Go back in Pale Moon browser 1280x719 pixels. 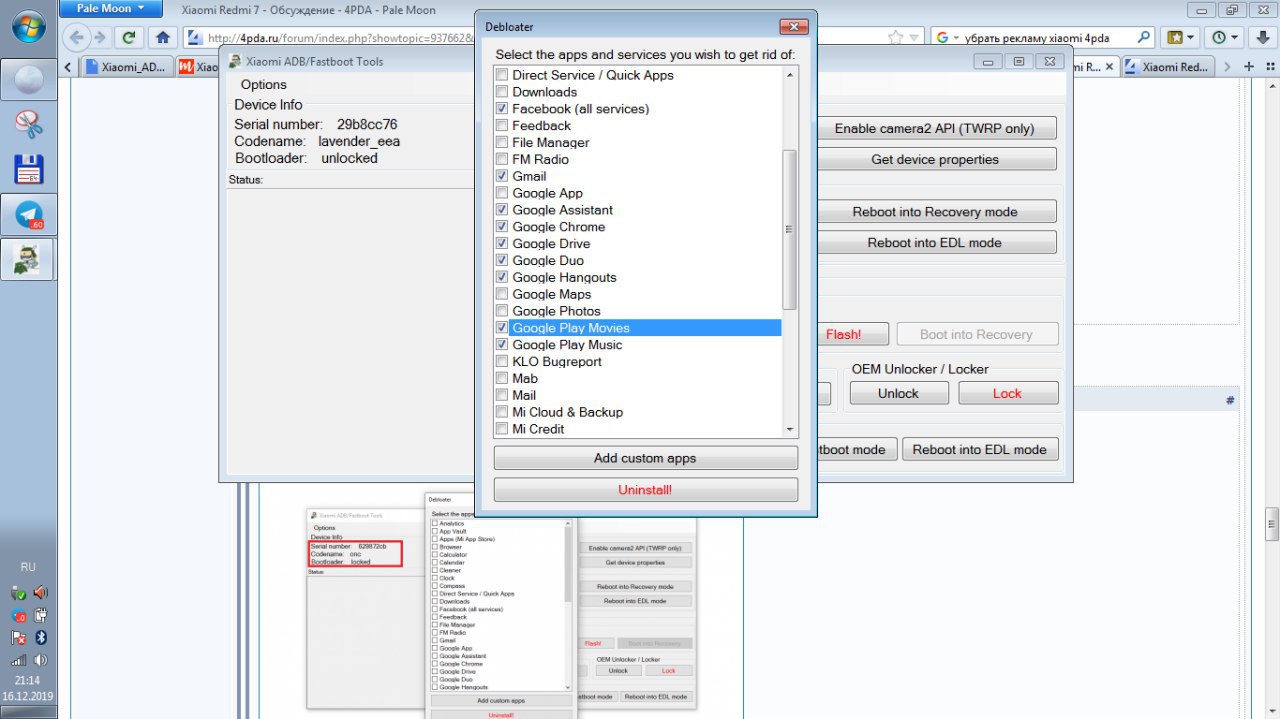coord(78,38)
